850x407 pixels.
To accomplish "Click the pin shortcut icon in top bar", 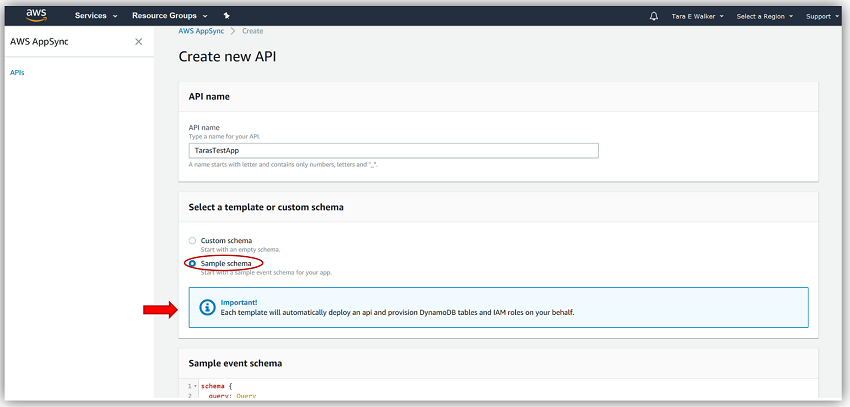I will point(227,16).
